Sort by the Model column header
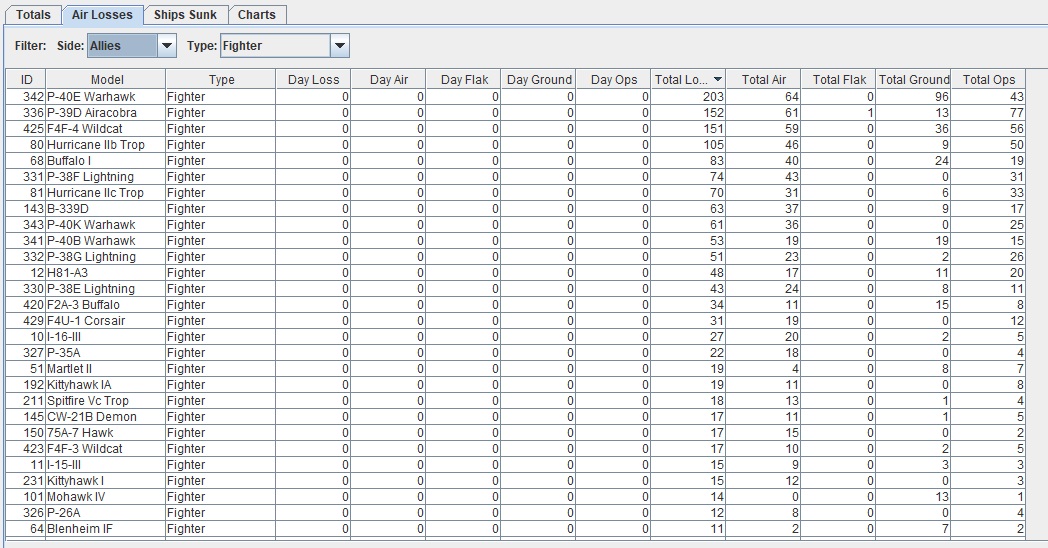Image resolution: width=1048 pixels, height=548 pixels. click(x=106, y=80)
